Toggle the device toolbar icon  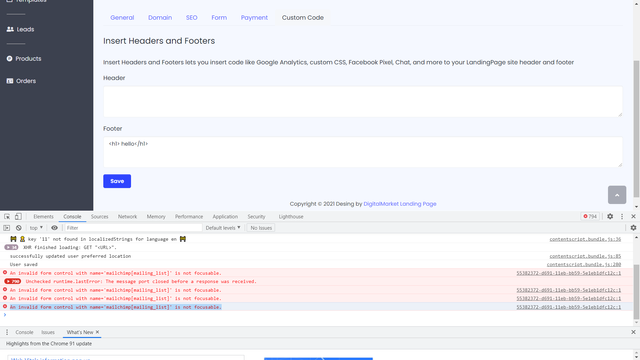pyautogui.click(x=18, y=217)
